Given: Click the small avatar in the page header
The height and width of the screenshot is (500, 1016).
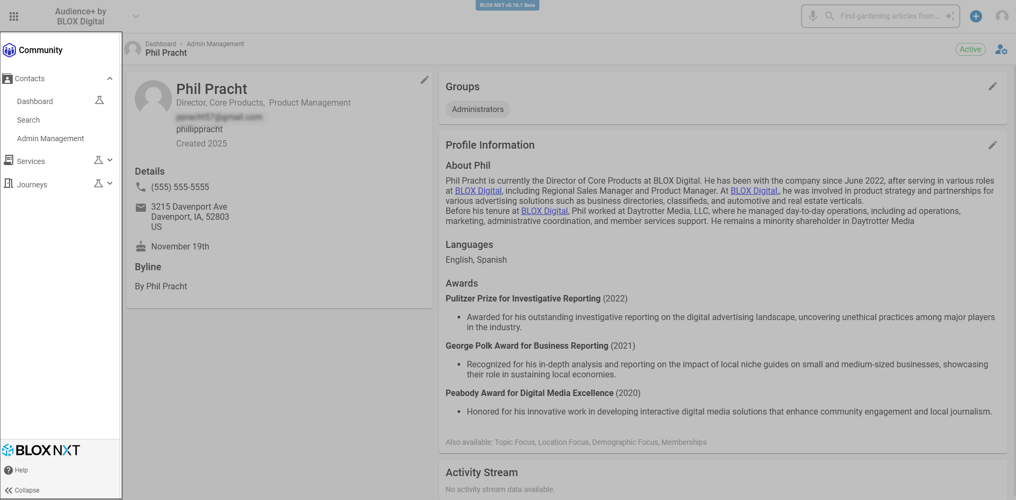Looking at the screenshot, I should [x=133, y=49].
